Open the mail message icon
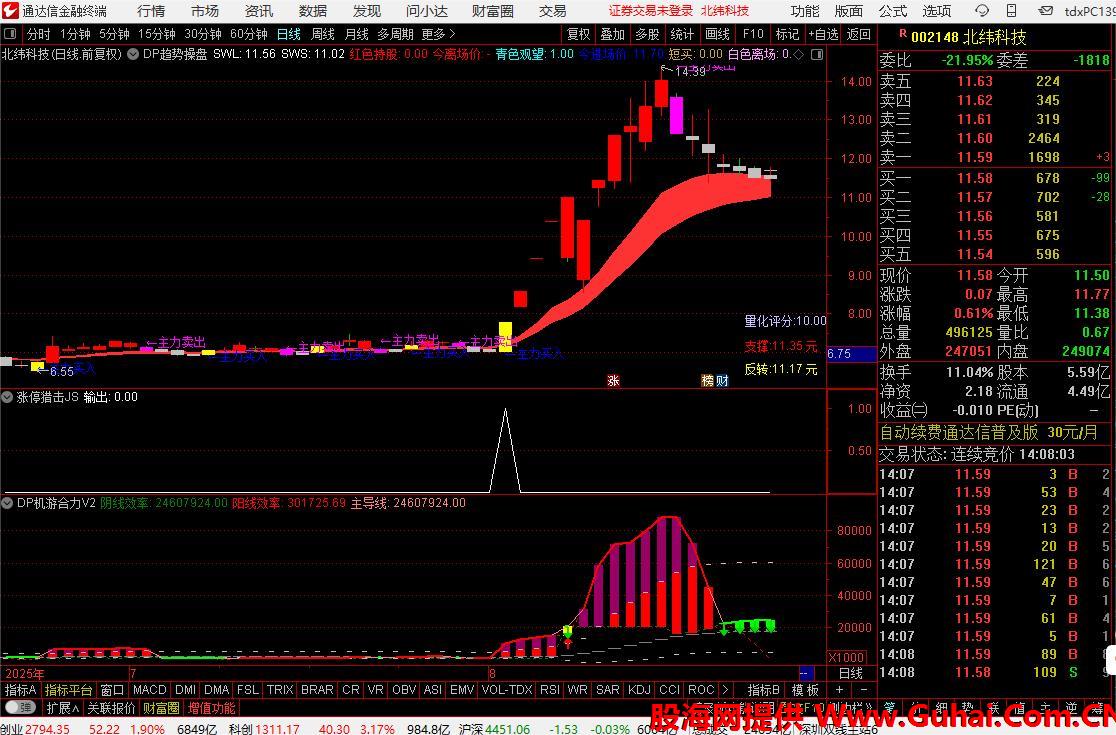Viewport: 1116px width, 735px height. tap(1046, 11)
